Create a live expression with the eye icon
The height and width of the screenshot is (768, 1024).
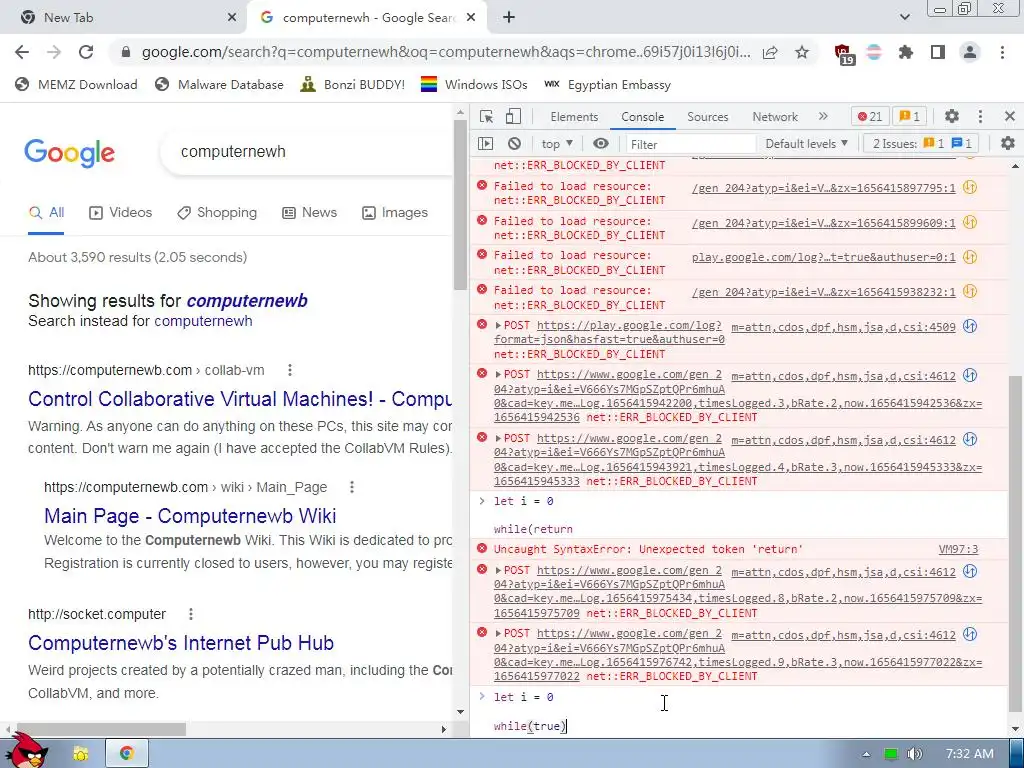click(601, 144)
